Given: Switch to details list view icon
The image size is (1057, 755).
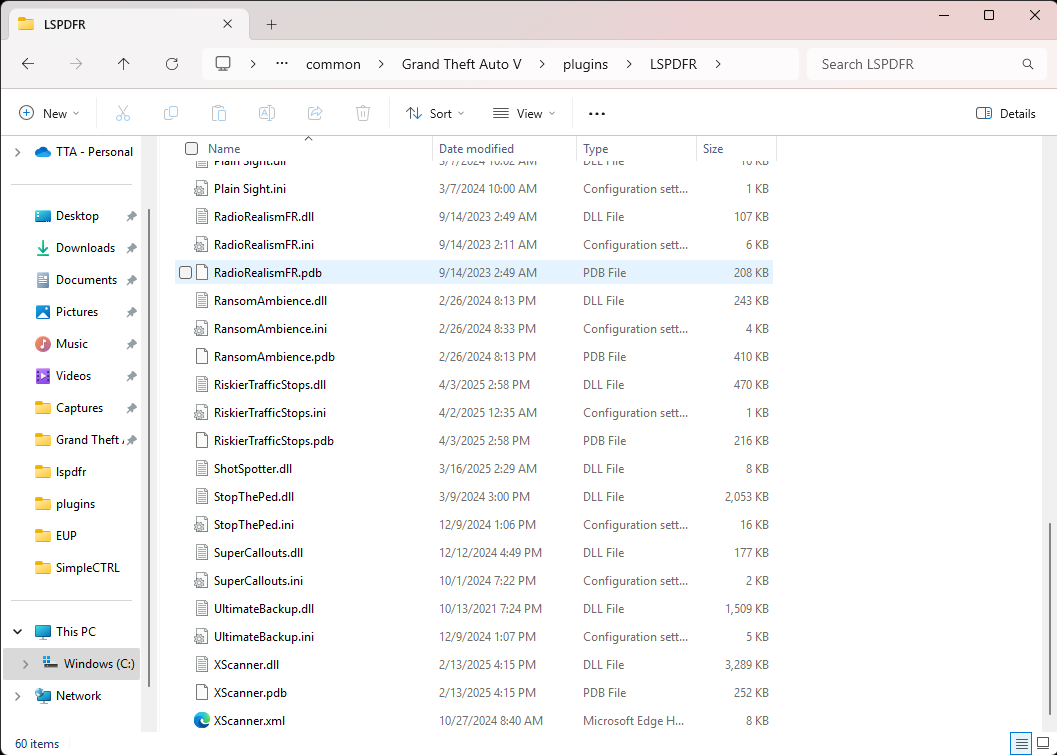Looking at the screenshot, I should pyautogui.click(x=1022, y=744).
